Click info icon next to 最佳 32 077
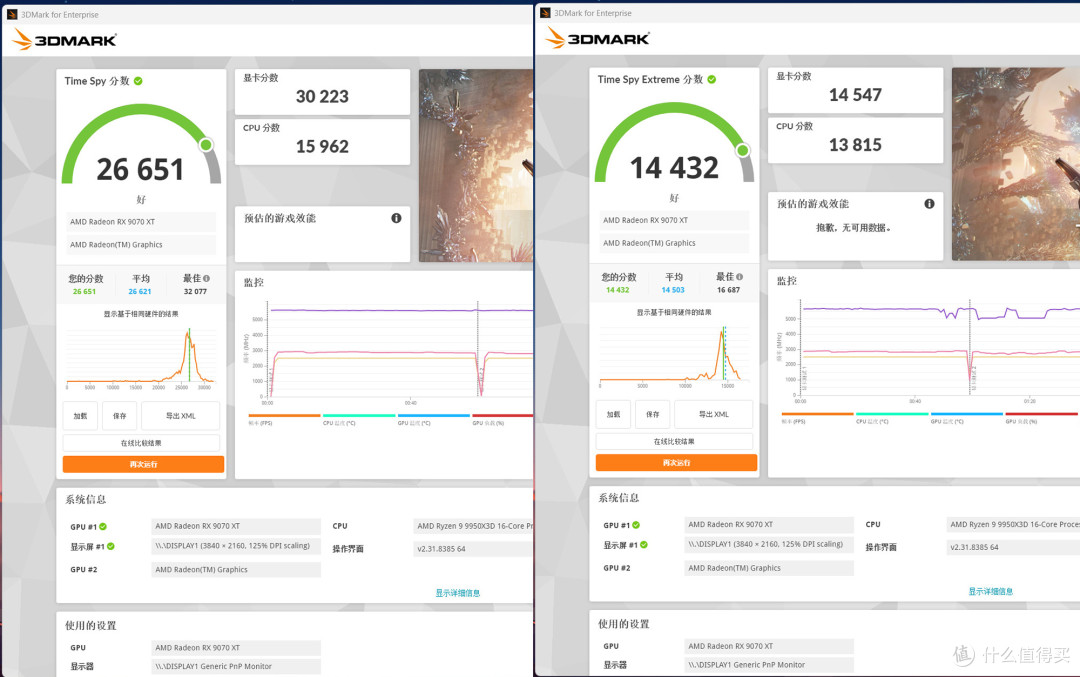The width and height of the screenshot is (1080, 677). 207,278
